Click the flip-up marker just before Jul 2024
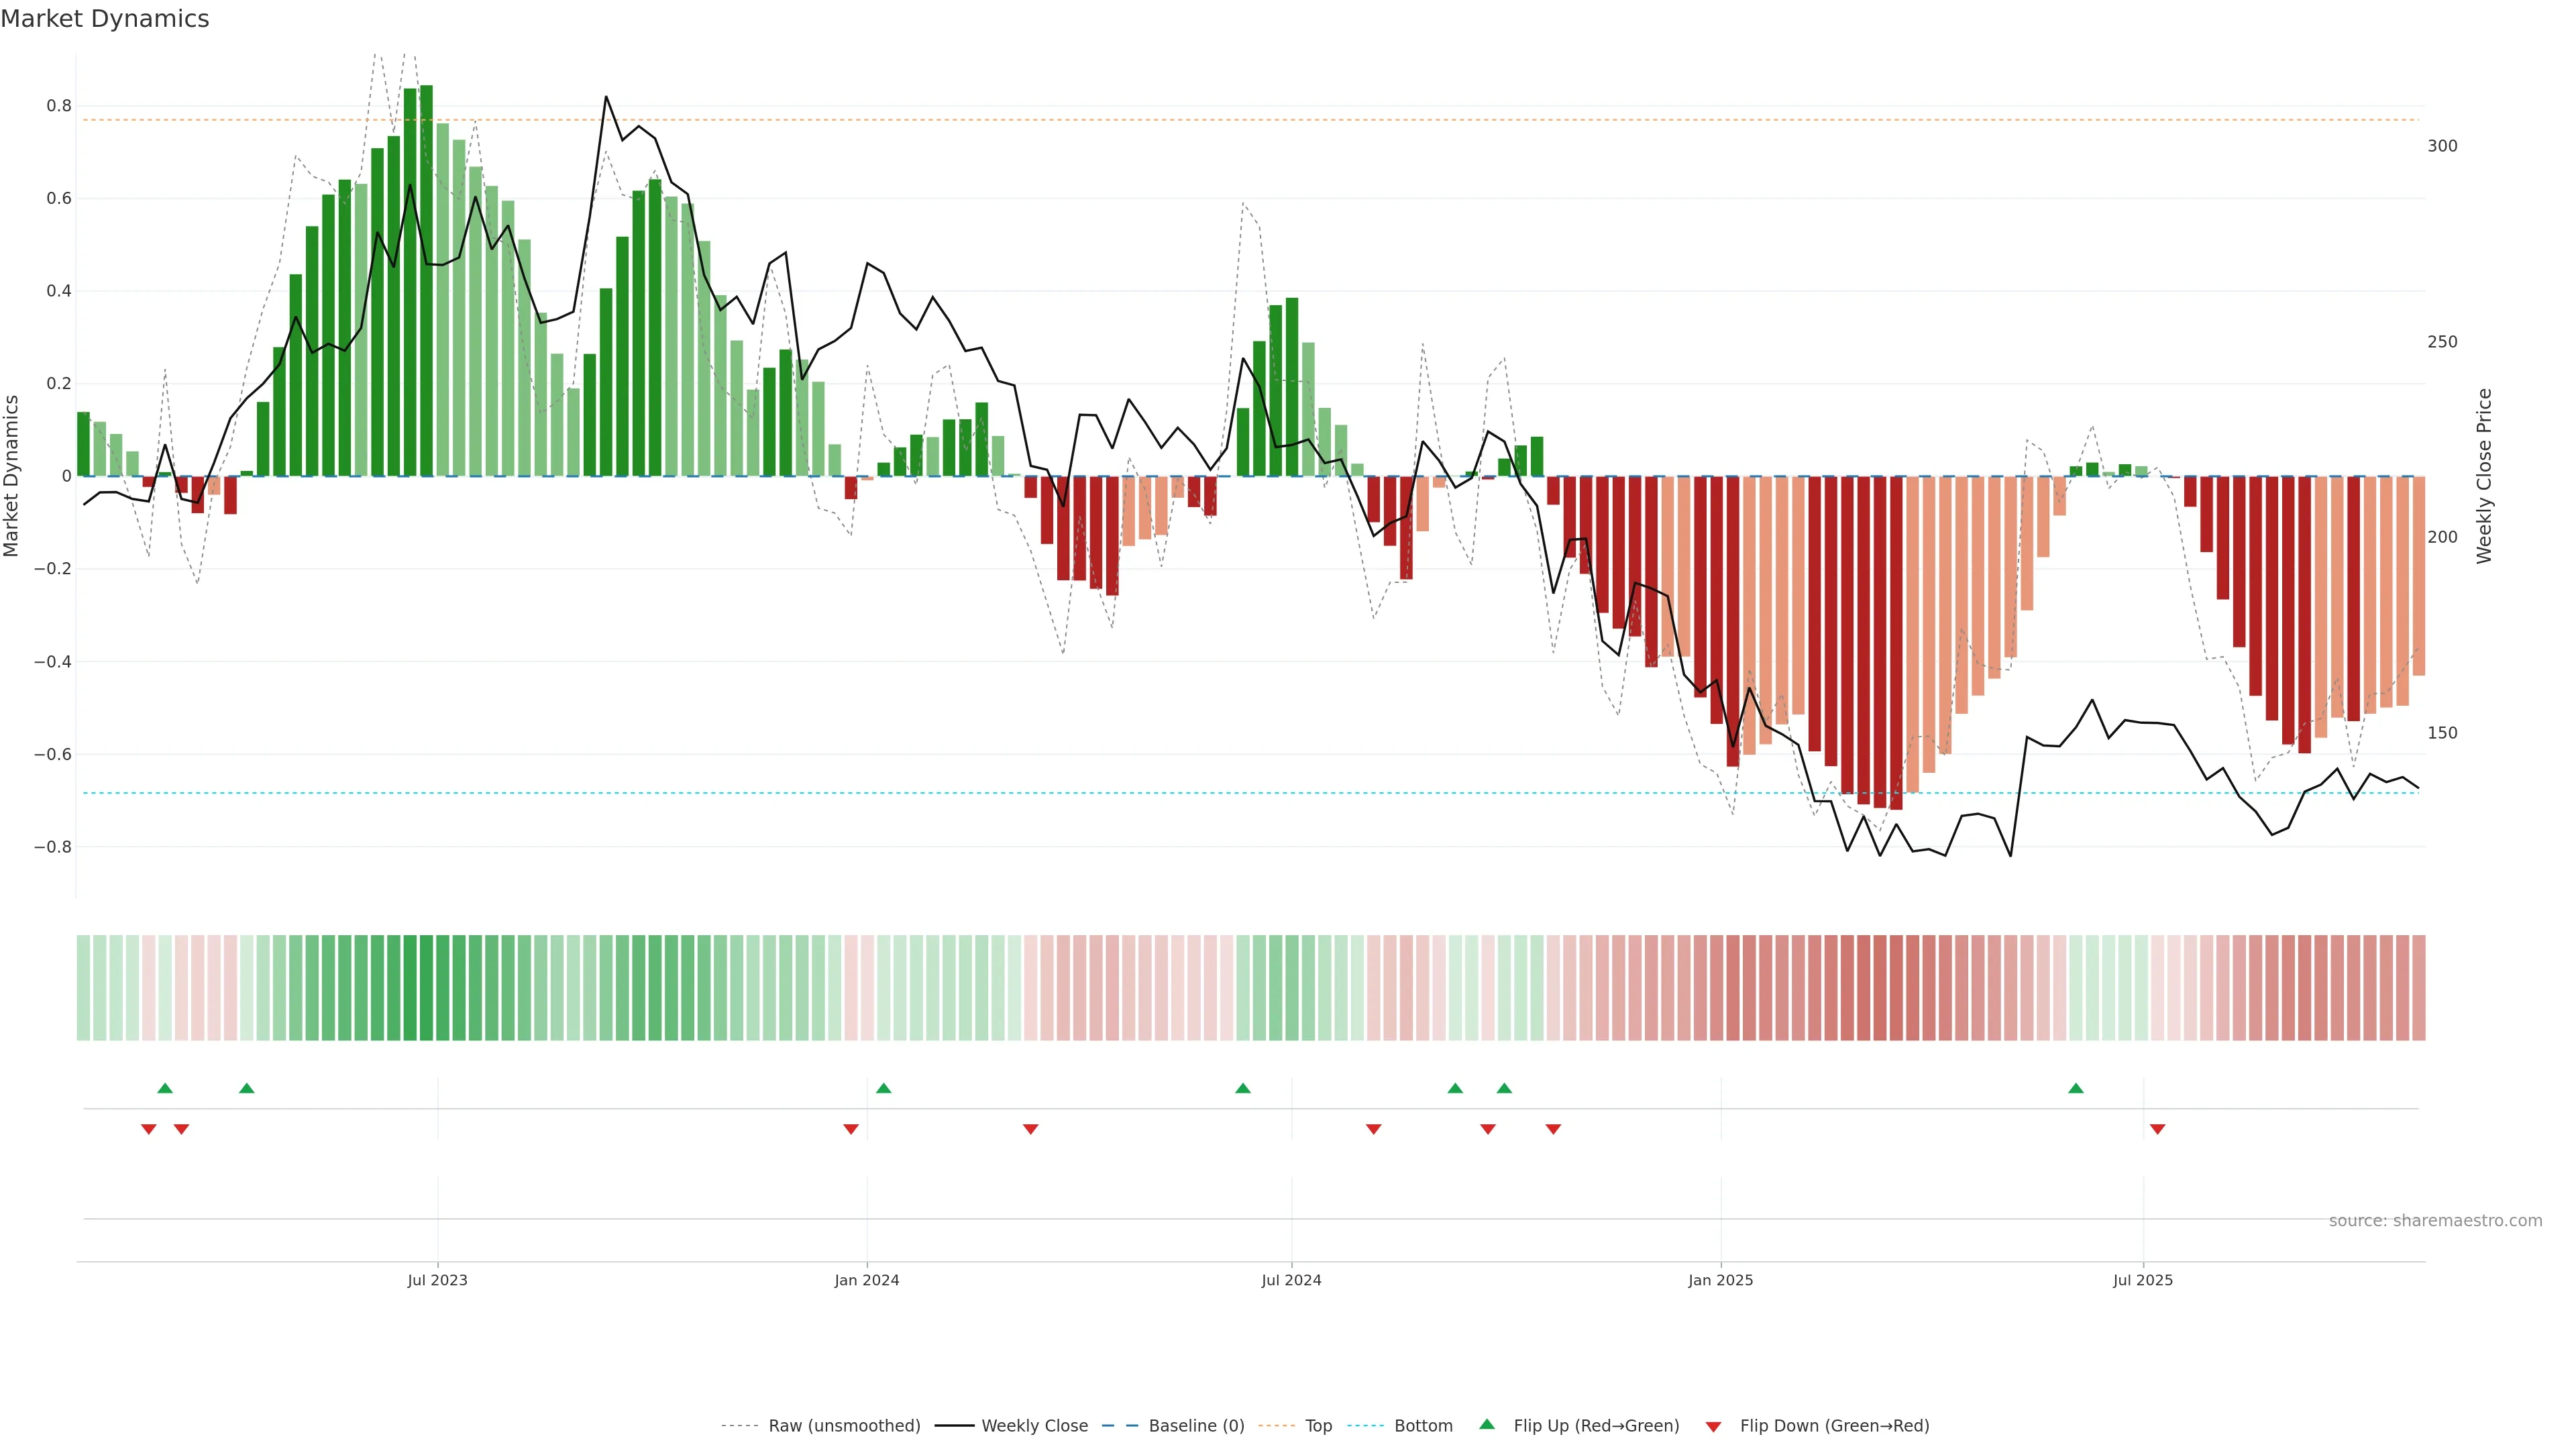Image resolution: width=2576 pixels, height=1449 pixels. pyautogui.click(x=1242, y=1088)
